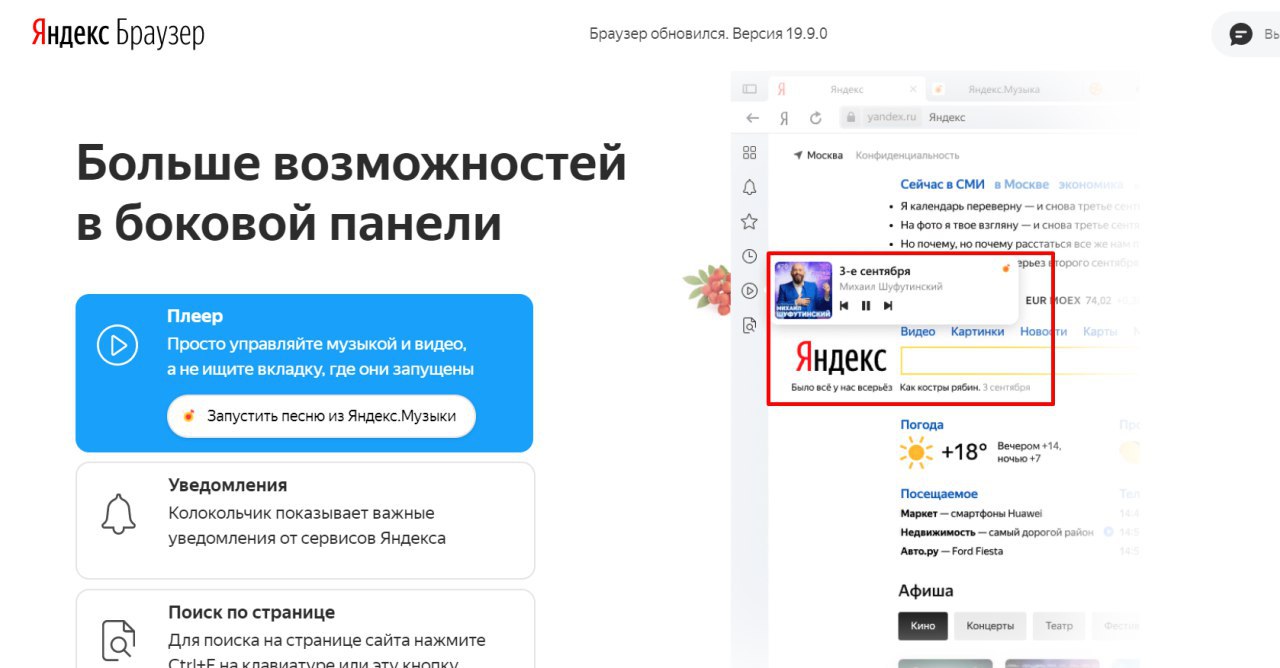Click the bell icon in Уведомления card
This screenshot has height=668, width=1280.
pyautogui.click(x=119, y=514)
